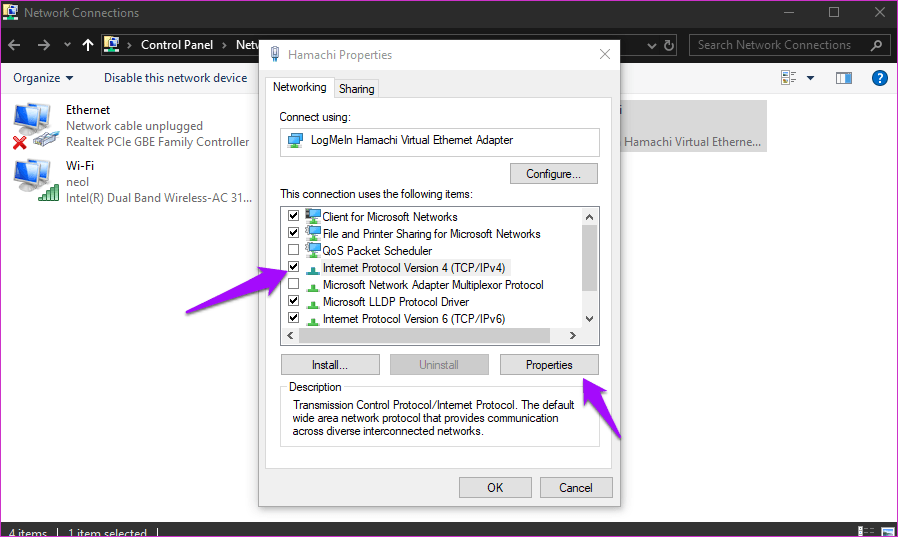Uncheck Microsoft LLDP Protocol Driver
This screenshot has width=898, height=537.
tap(293, 301)
